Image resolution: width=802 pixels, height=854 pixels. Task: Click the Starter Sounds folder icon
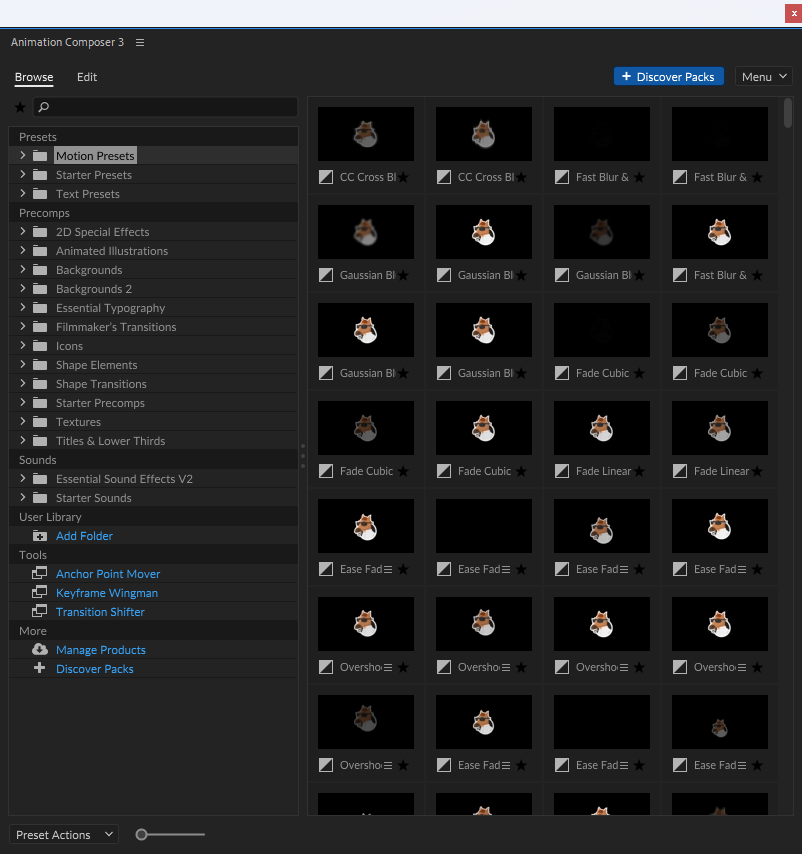point(40,498)
